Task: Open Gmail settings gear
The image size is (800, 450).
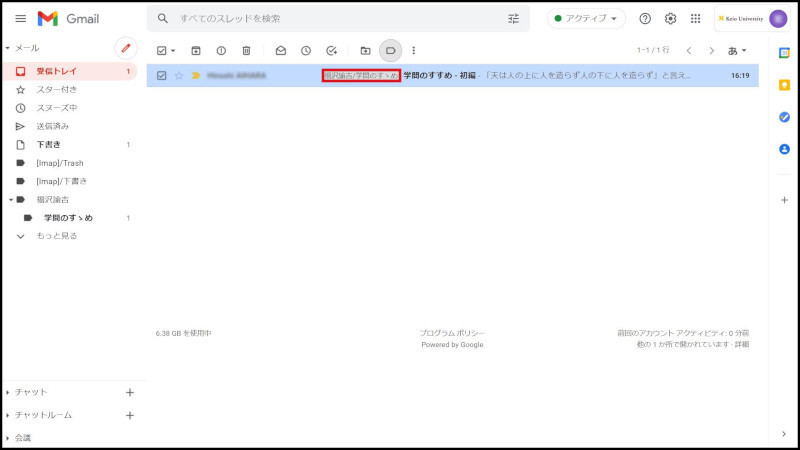Action: [x=671, y=18]
